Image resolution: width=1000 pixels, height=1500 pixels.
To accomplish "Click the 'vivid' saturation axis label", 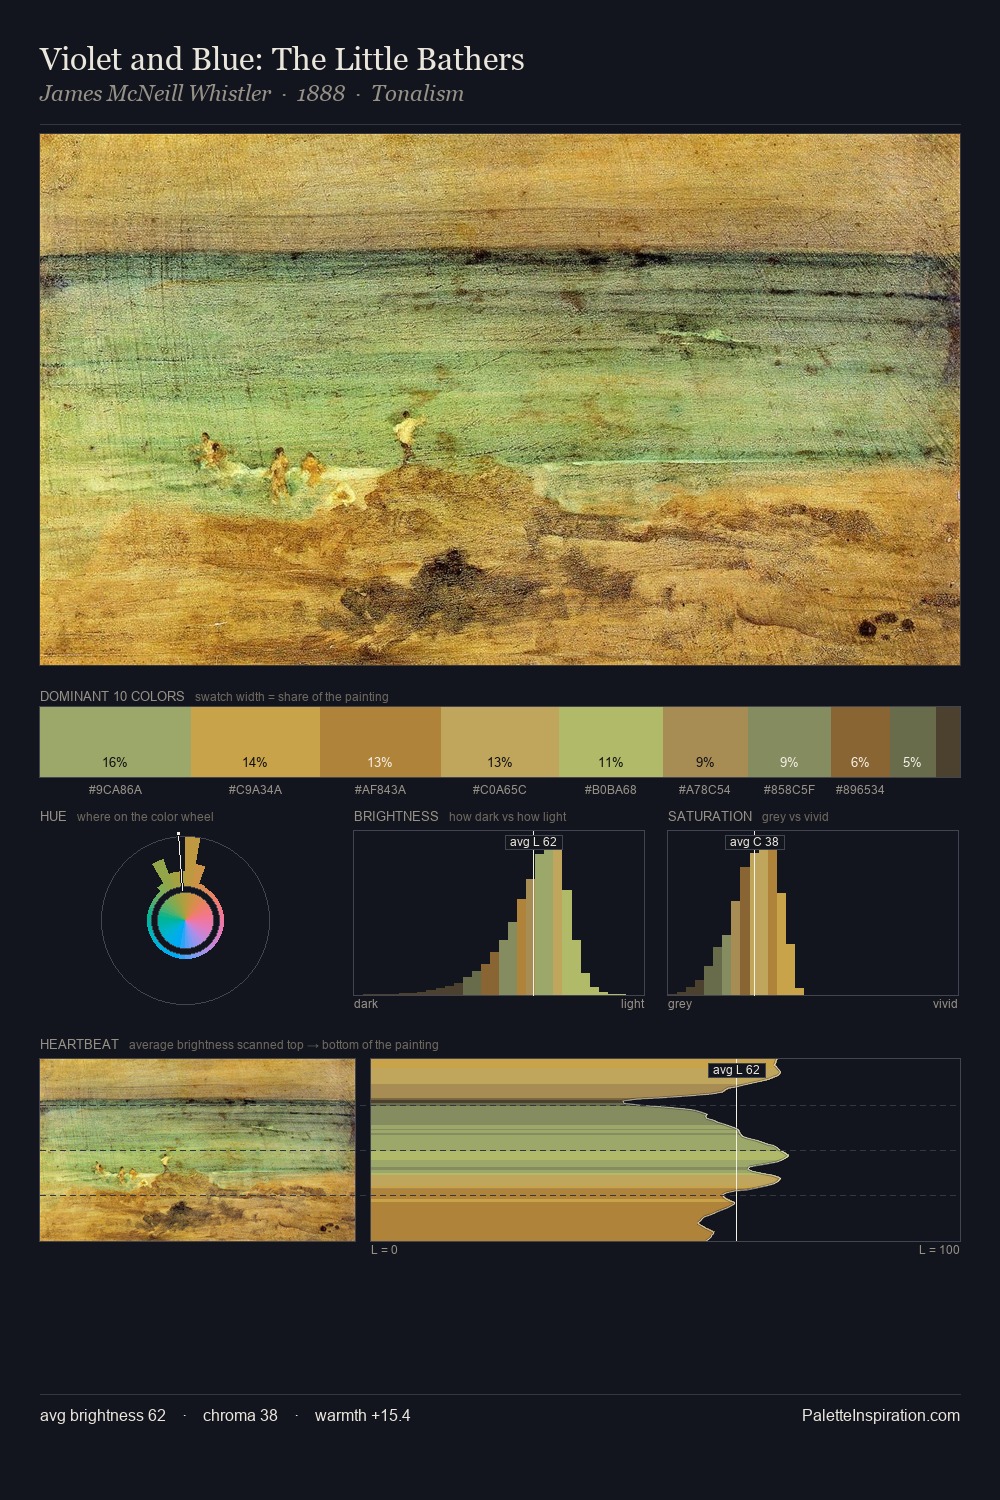I will (x=945, y=1004).
